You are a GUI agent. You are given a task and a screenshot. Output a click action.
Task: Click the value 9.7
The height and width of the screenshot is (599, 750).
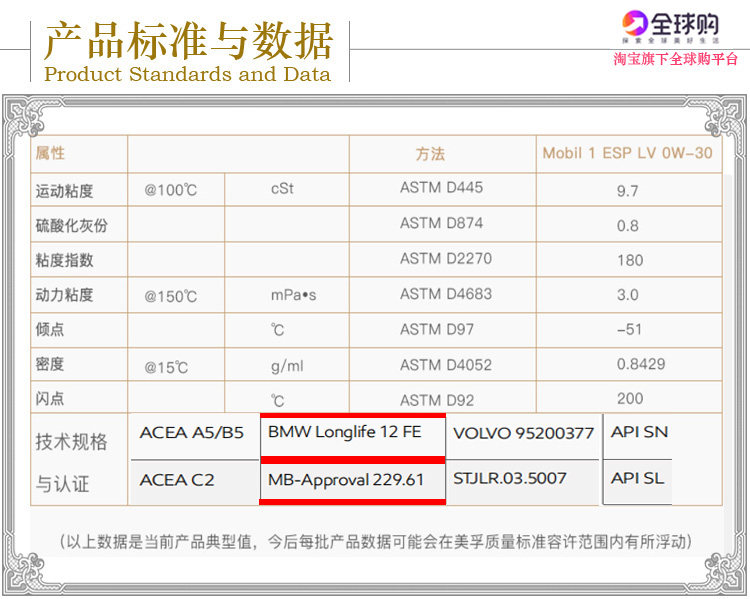(627, 191)
